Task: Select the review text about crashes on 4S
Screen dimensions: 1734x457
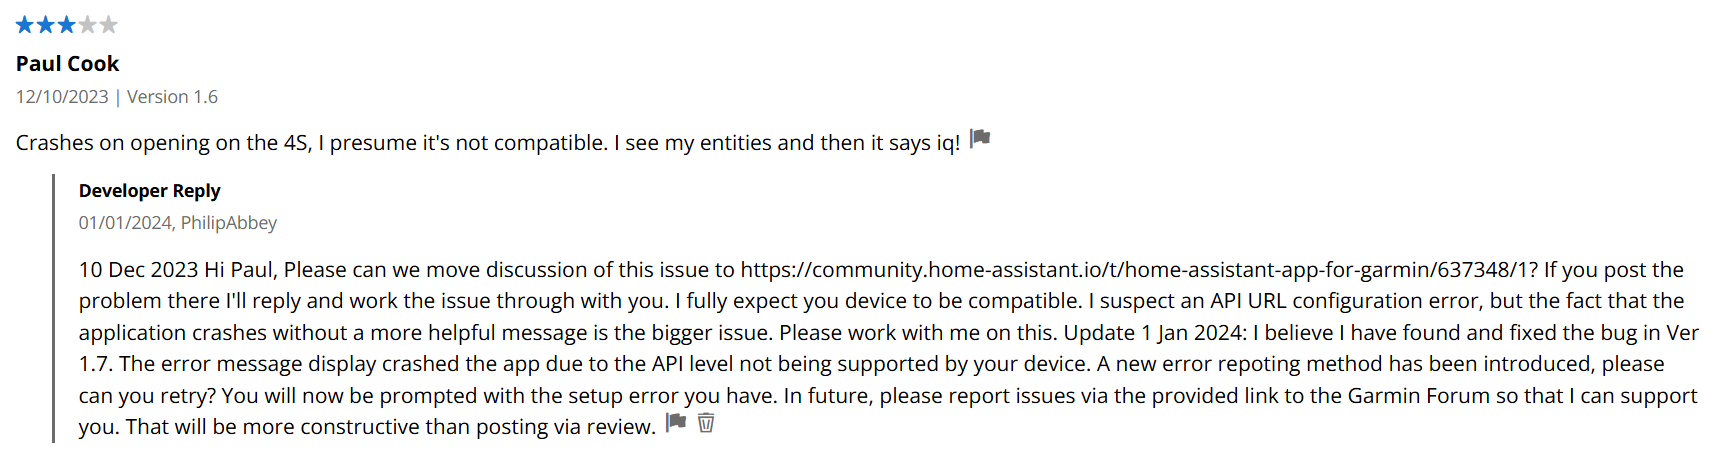Action: click(487, 143)
